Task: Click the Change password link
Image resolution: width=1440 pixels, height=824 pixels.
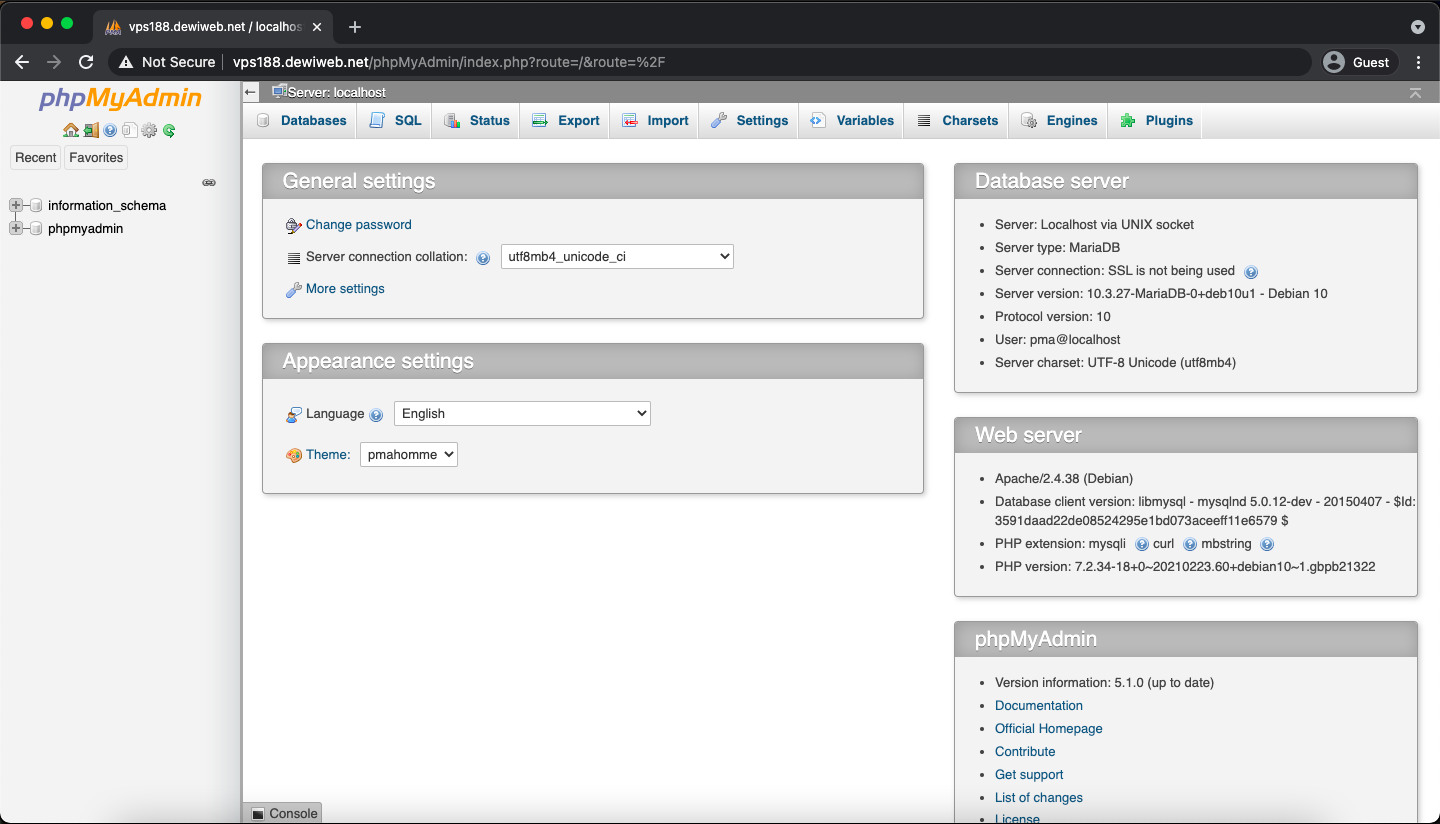Action: tap(358, 225)
